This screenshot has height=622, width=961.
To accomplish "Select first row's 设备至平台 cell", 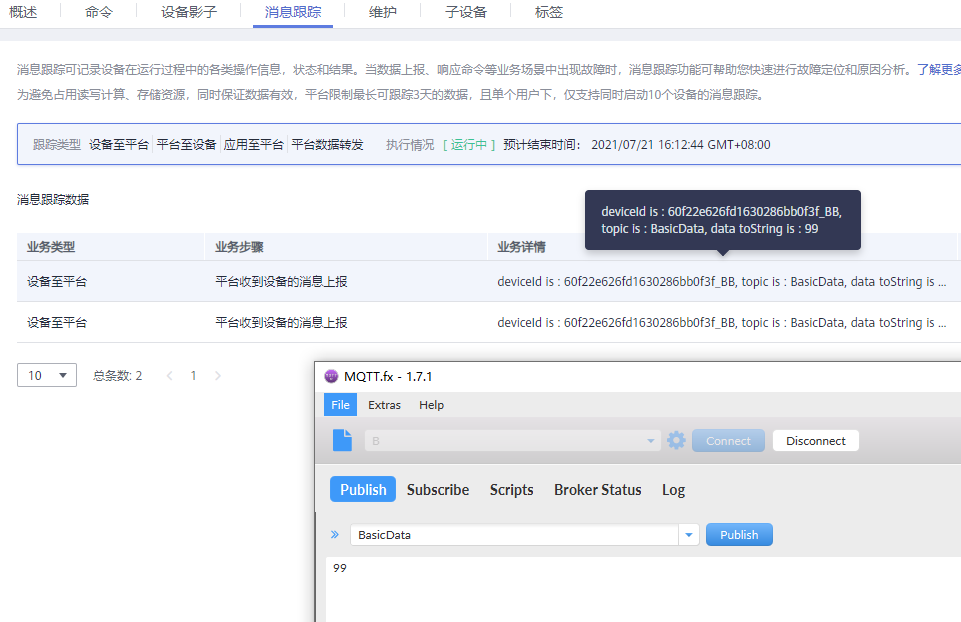I will point(57,281).
